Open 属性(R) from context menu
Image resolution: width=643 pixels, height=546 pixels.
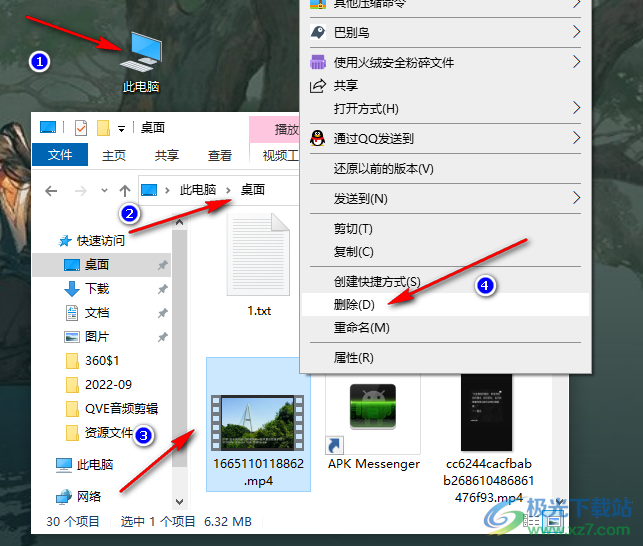click(445, 358)
